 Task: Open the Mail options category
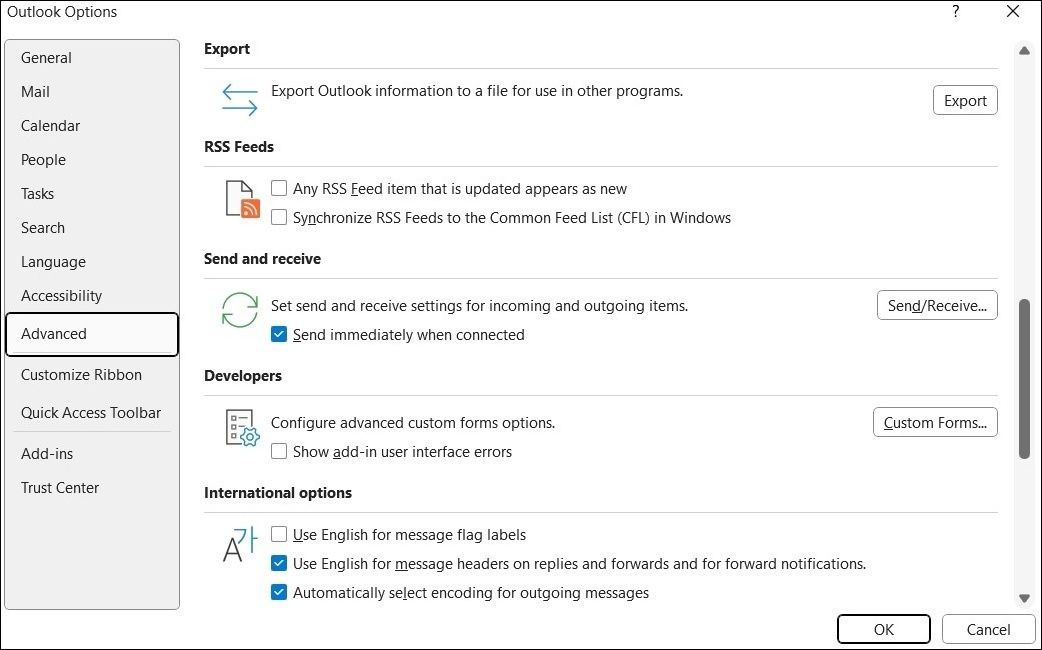[x=92, y=92]
